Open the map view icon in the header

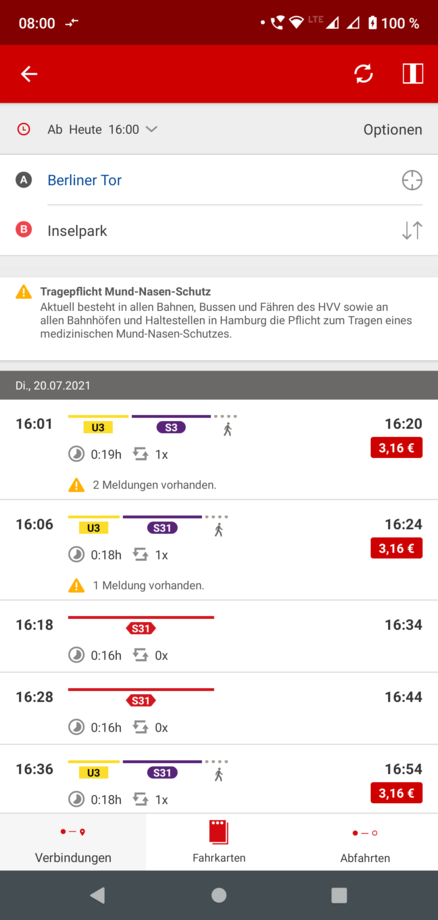(413, 74)
